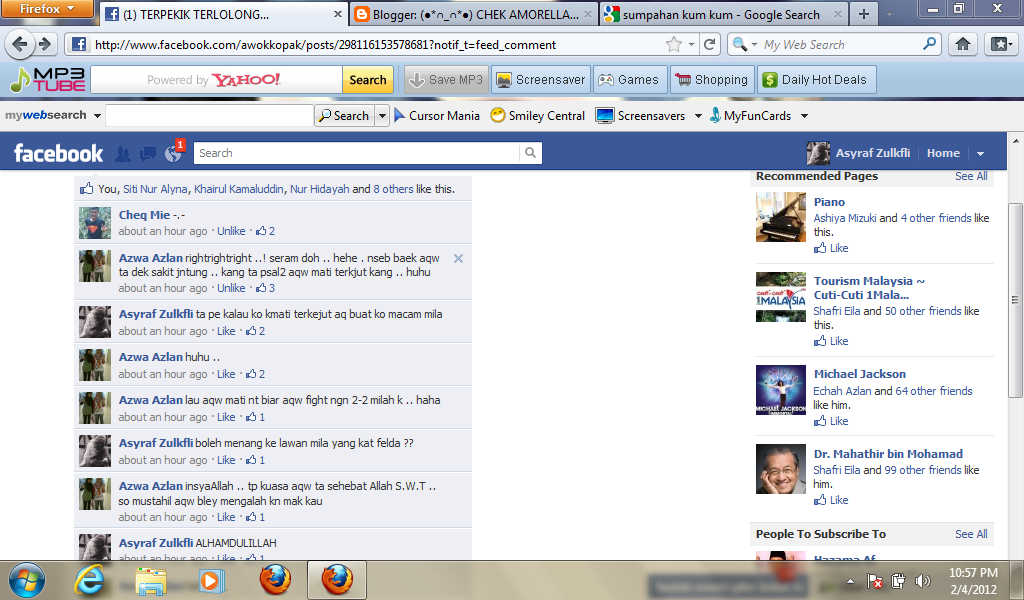The width and height of the screenshot is (1024, 600).
Task: Launch Internet Explorer from taskbar
Action: point(89,580)
